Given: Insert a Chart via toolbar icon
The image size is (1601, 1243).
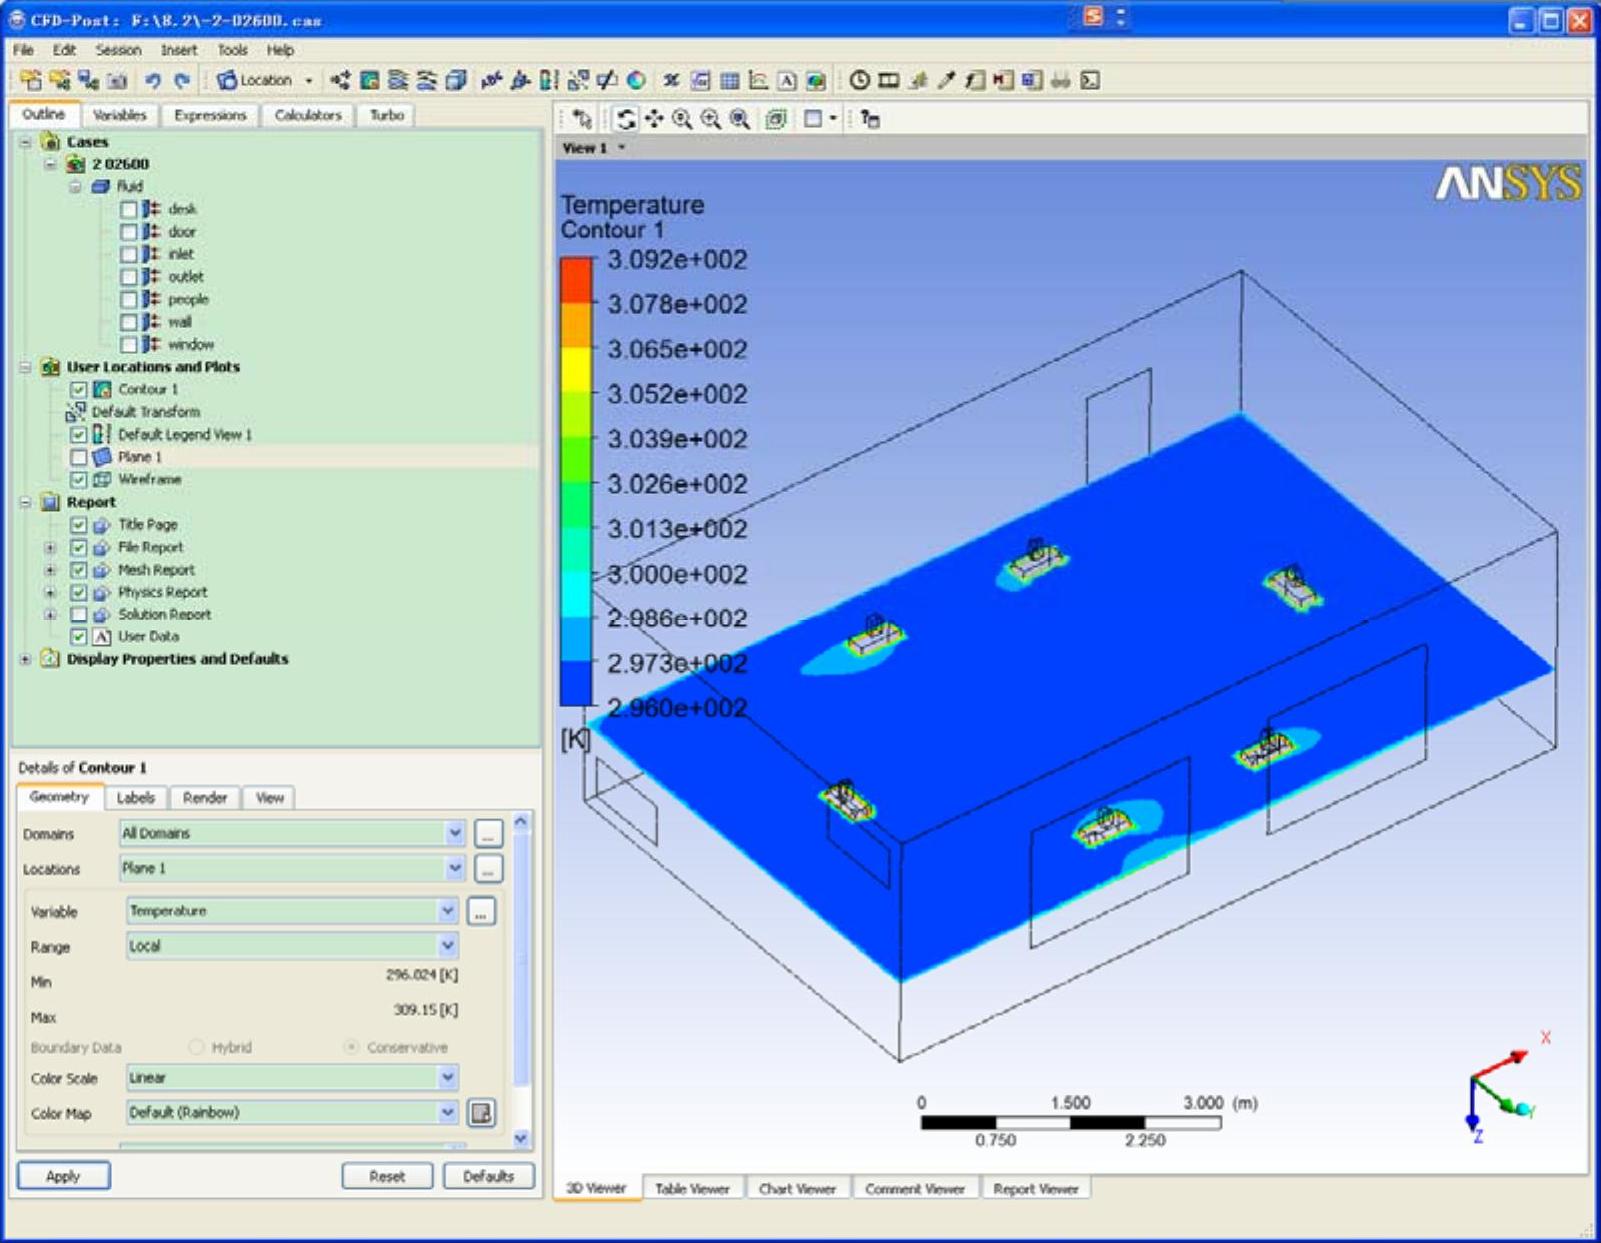Looking at the screenshot, I should [x=759, y=80].
